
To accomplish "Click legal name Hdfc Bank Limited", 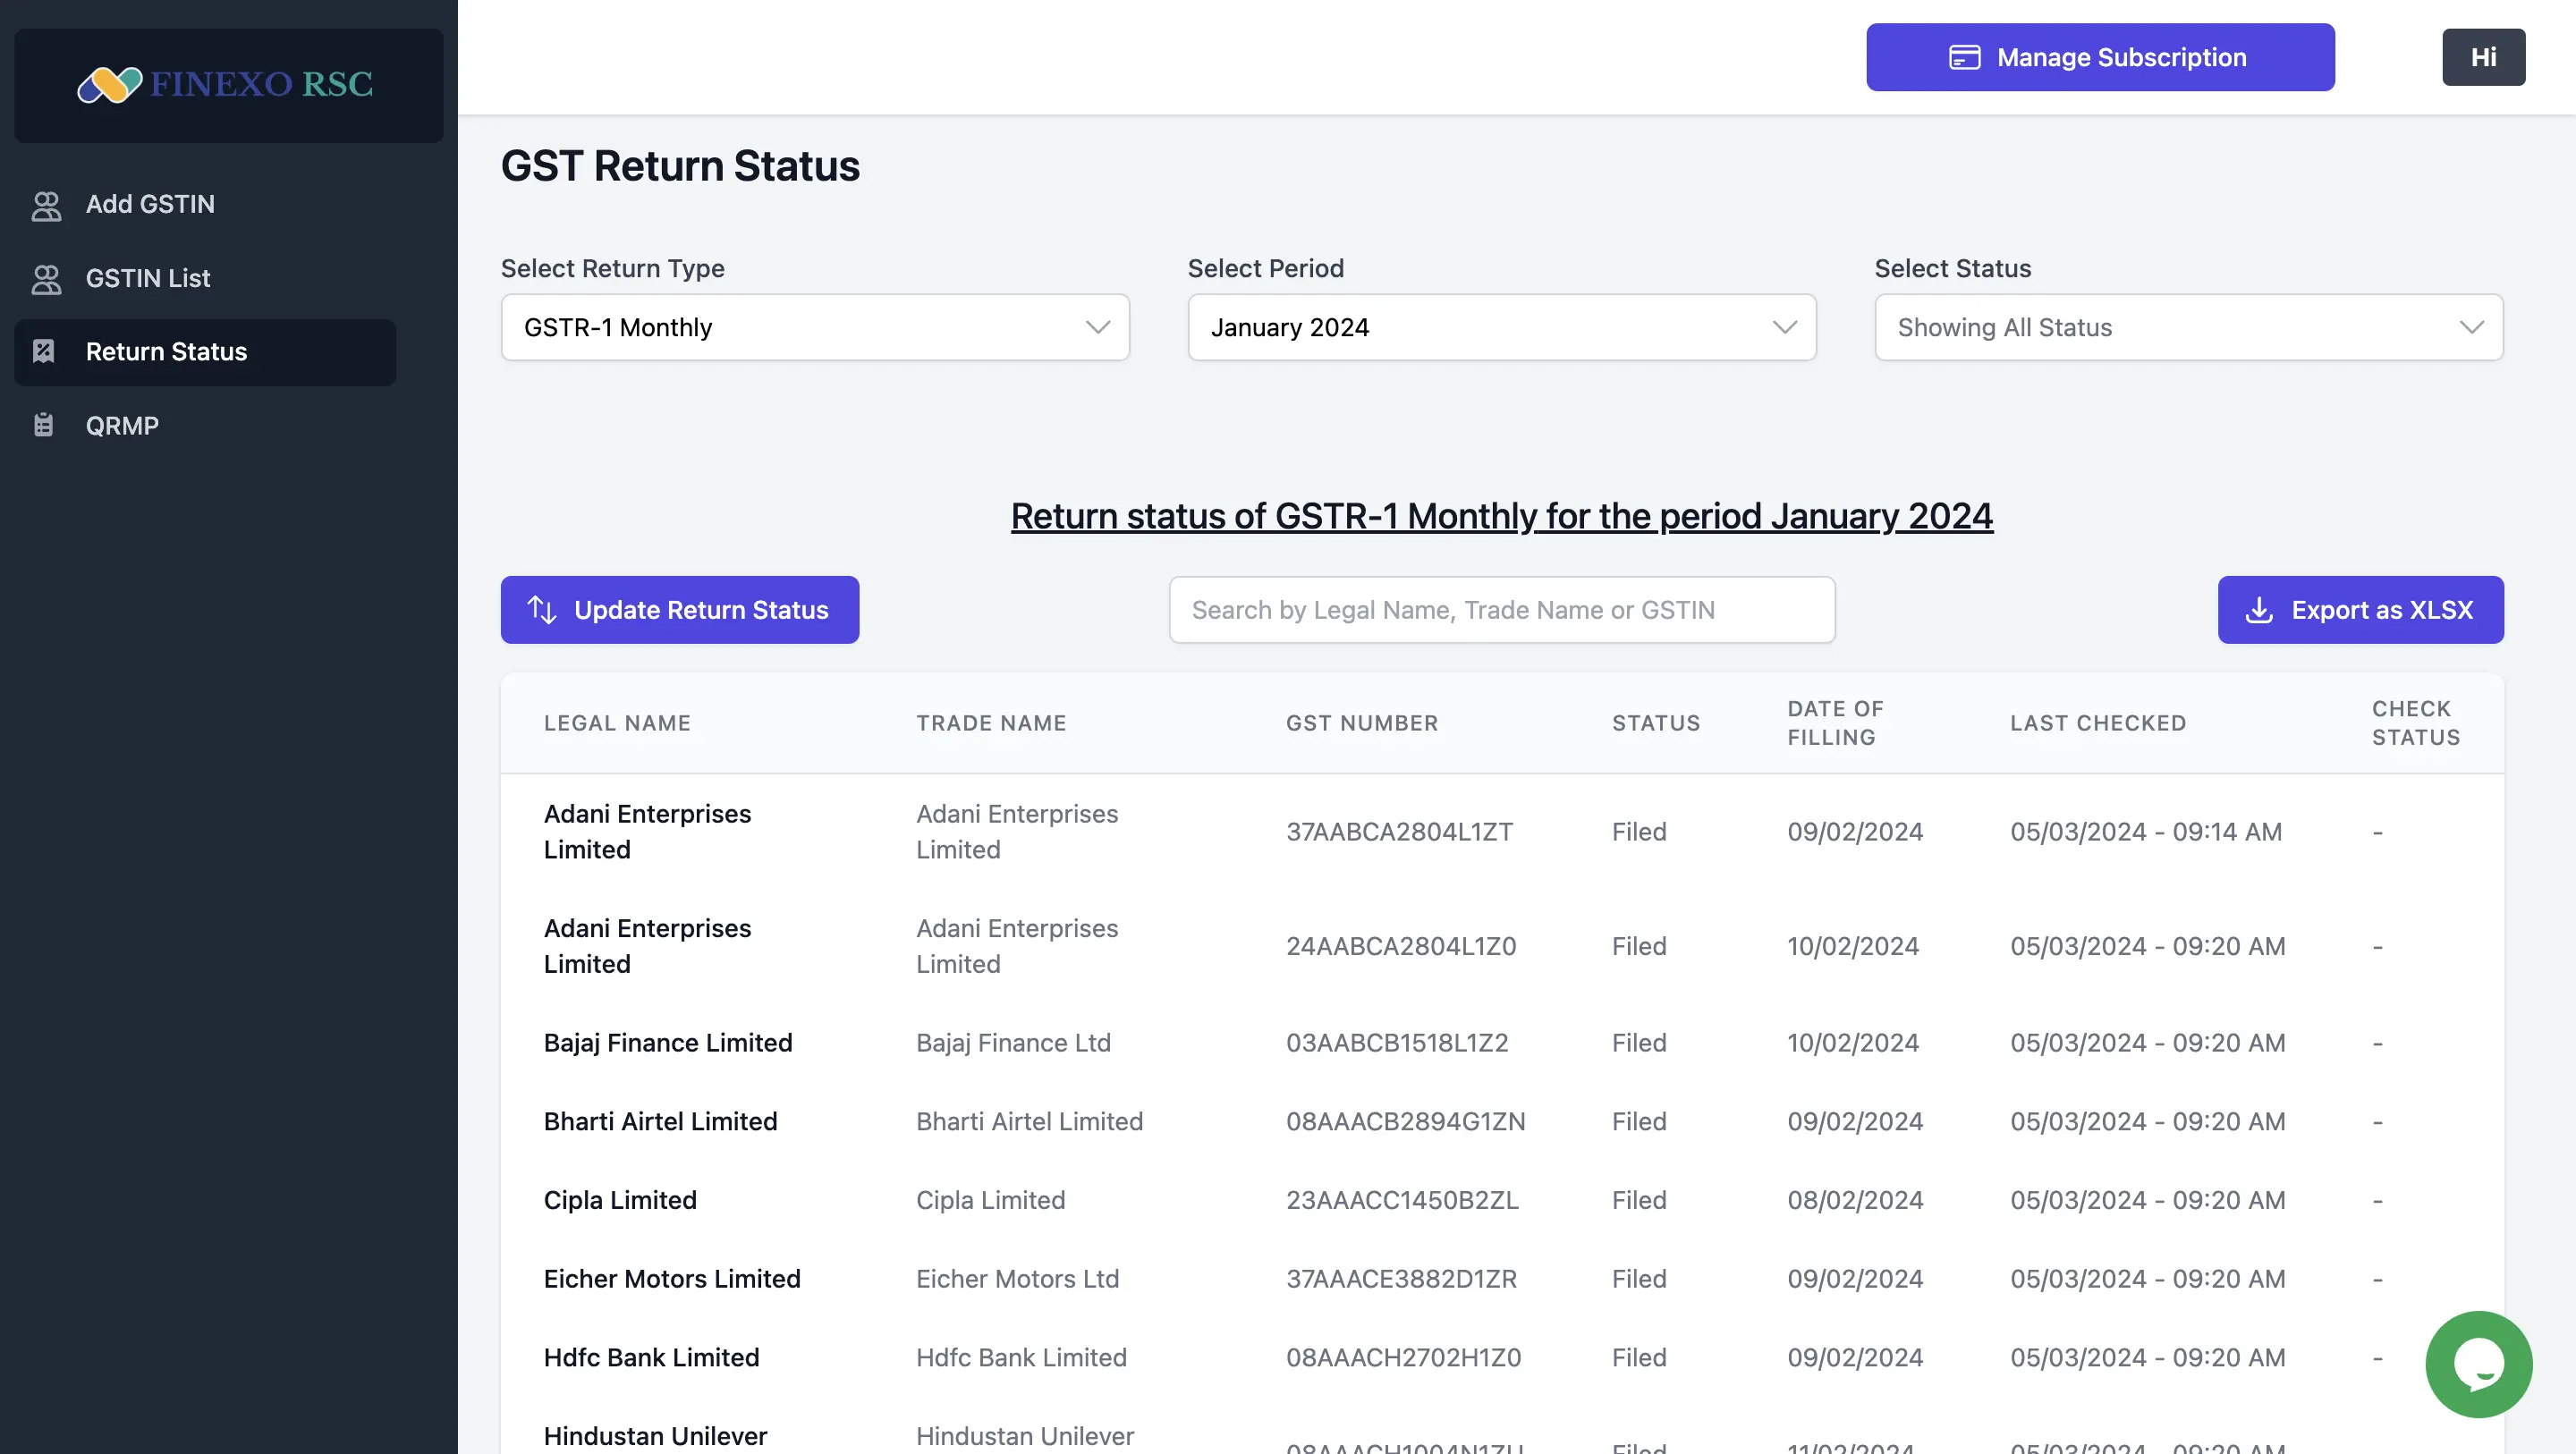I will (x=651, y=1358).
